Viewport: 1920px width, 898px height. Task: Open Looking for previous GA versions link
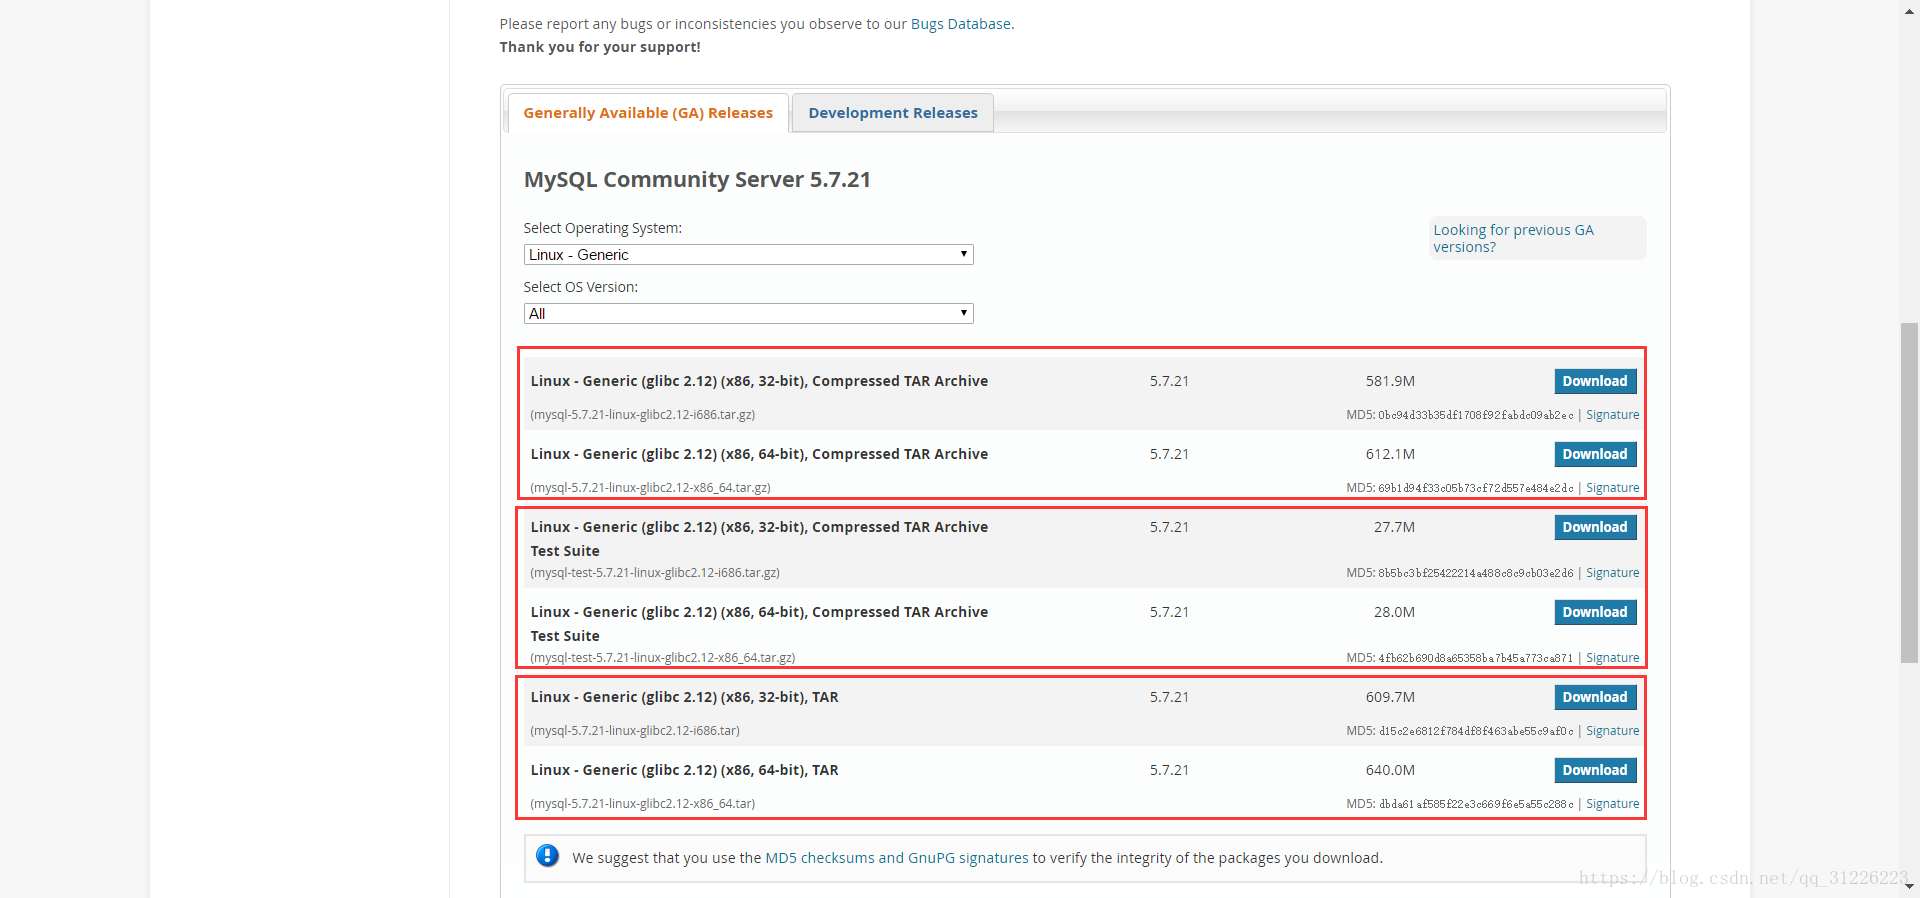(x=1513, y=238)
